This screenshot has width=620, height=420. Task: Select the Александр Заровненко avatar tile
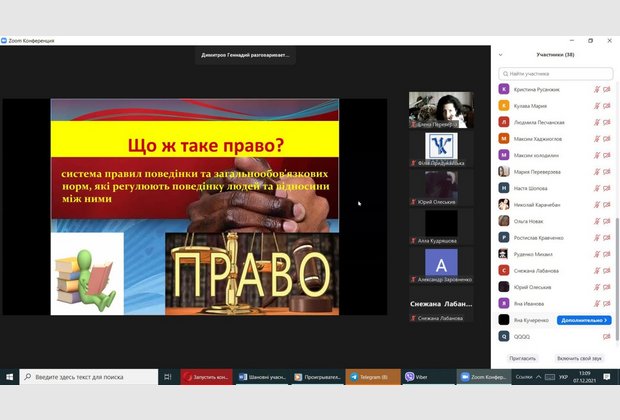coord(441,265)
